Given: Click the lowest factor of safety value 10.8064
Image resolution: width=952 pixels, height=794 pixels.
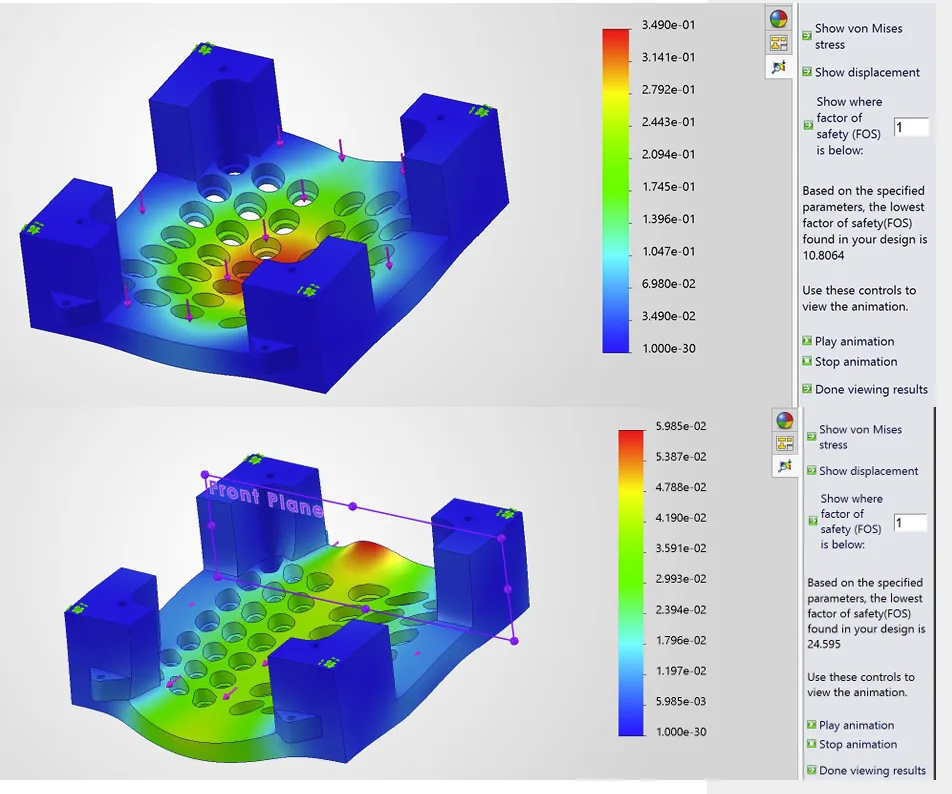Looking at the screenshot, I should pos(823,256).
